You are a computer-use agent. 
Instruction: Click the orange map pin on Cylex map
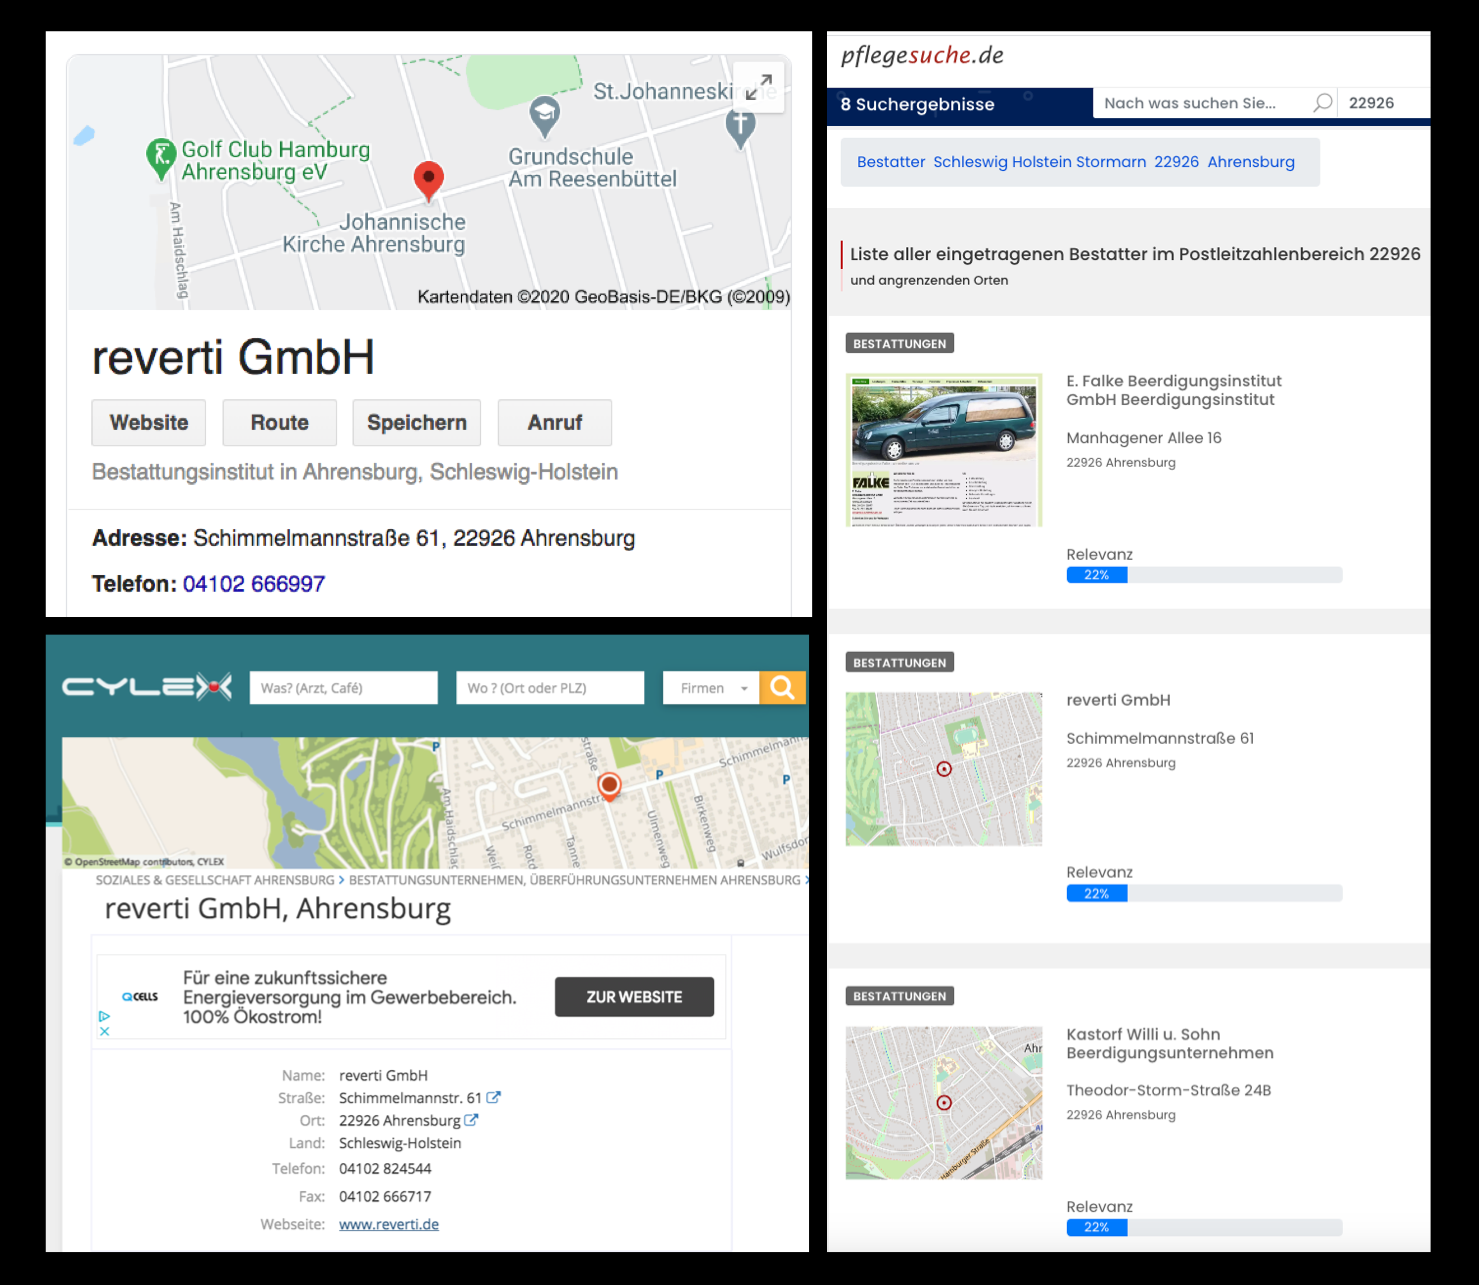(x=609, y=787)
